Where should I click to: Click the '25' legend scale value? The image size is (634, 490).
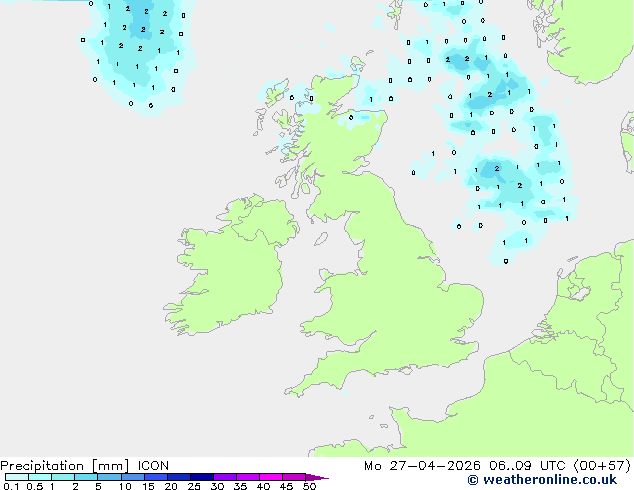point(194,486)
